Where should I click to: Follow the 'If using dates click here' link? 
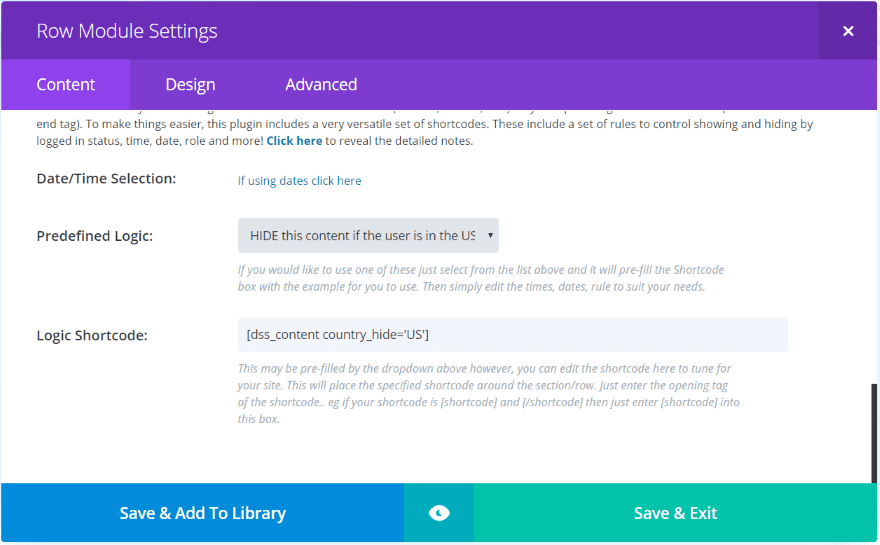coord(299,181)
